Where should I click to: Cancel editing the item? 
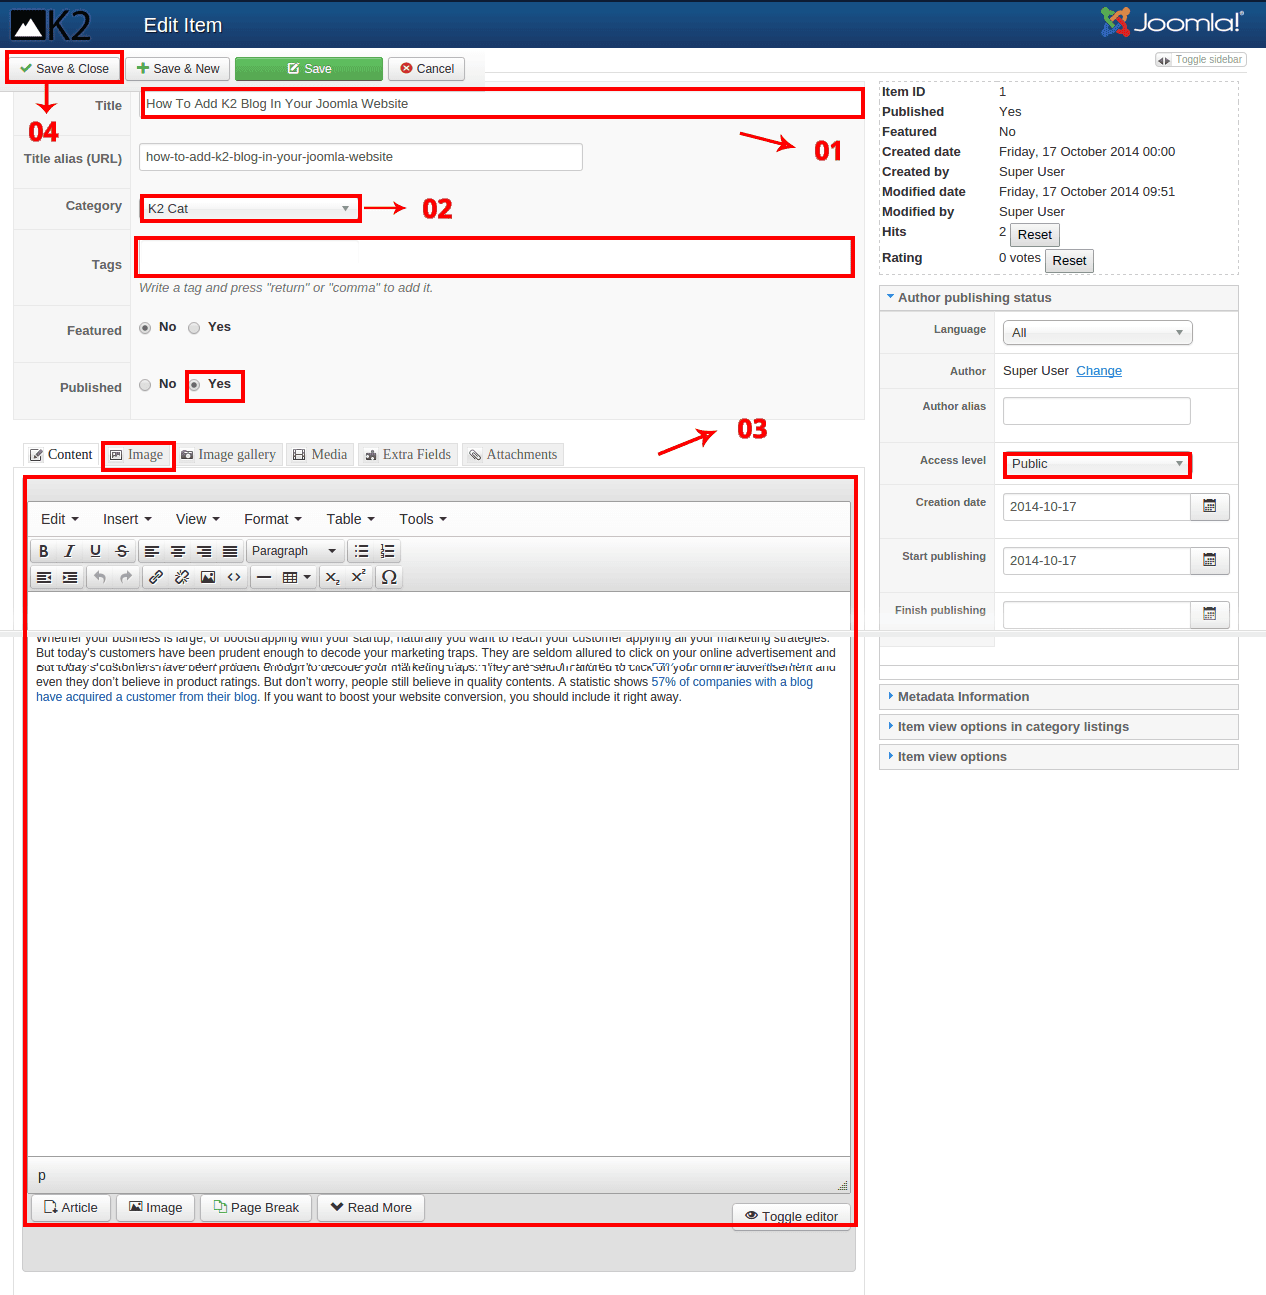(427, 68)
